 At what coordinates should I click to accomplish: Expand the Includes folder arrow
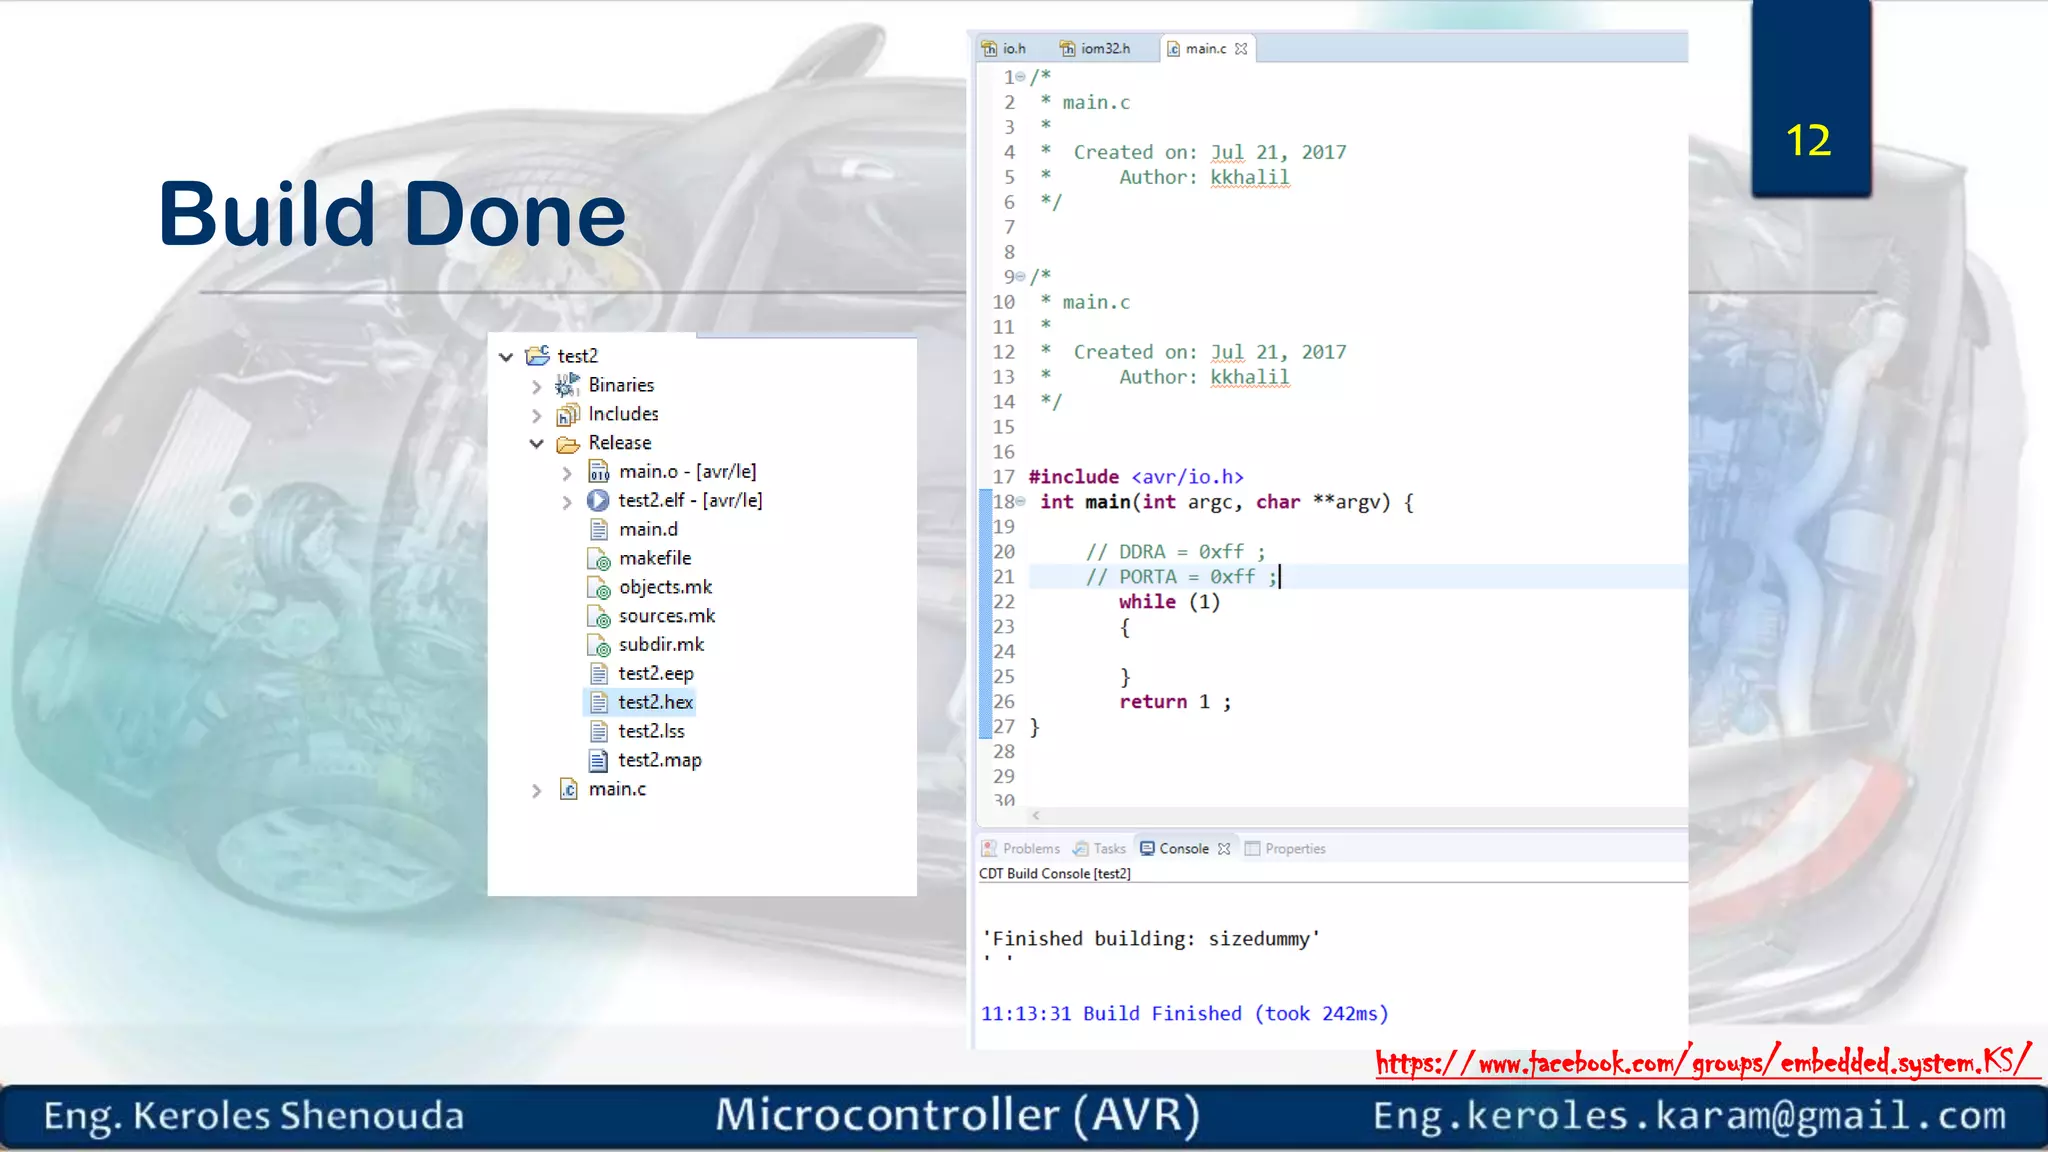[x=537, y=415]
